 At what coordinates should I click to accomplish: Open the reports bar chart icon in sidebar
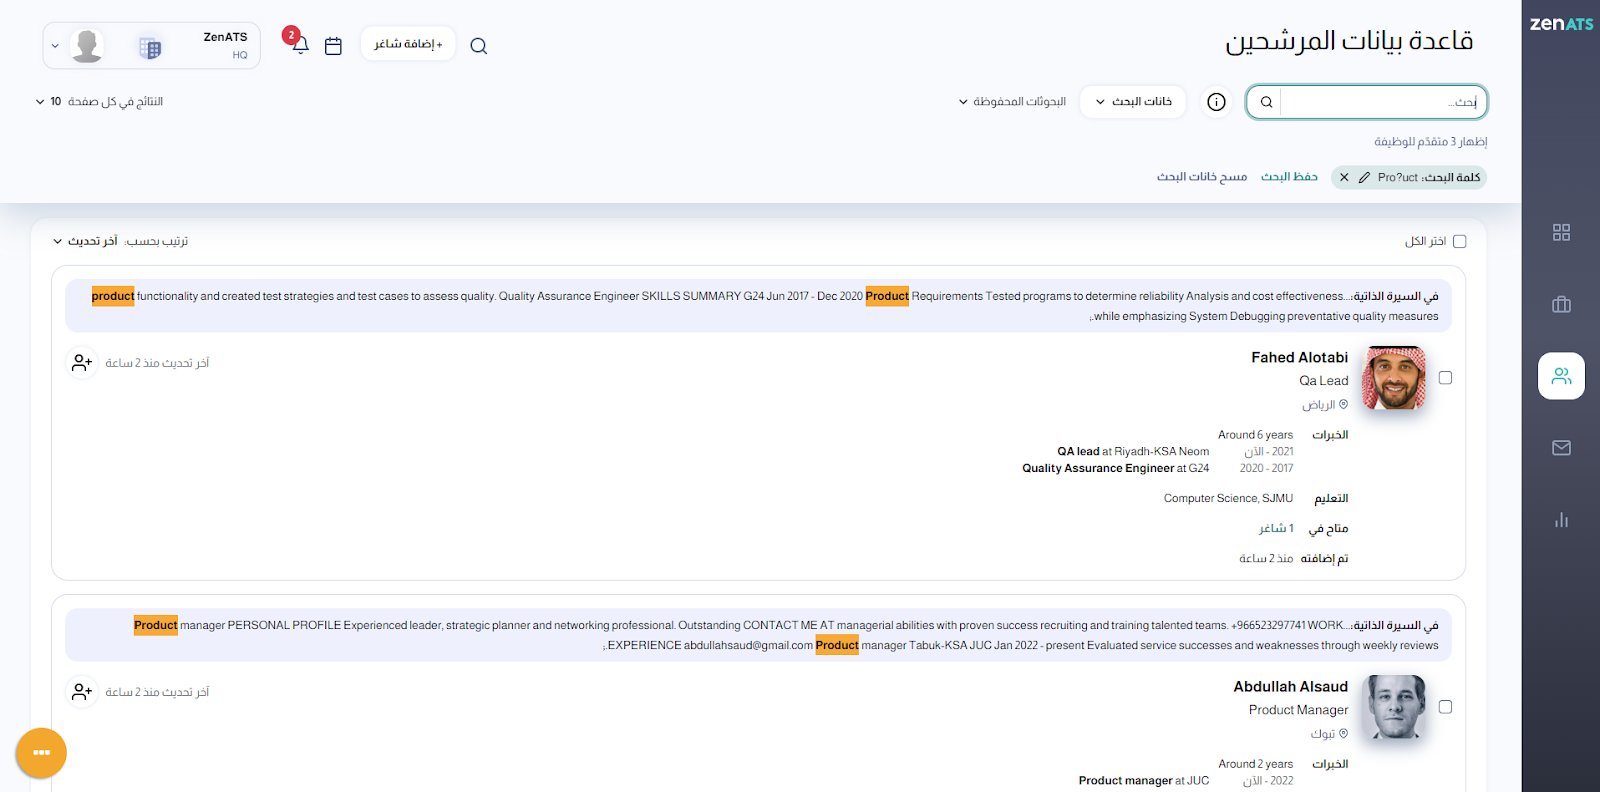click(1561, 520)
